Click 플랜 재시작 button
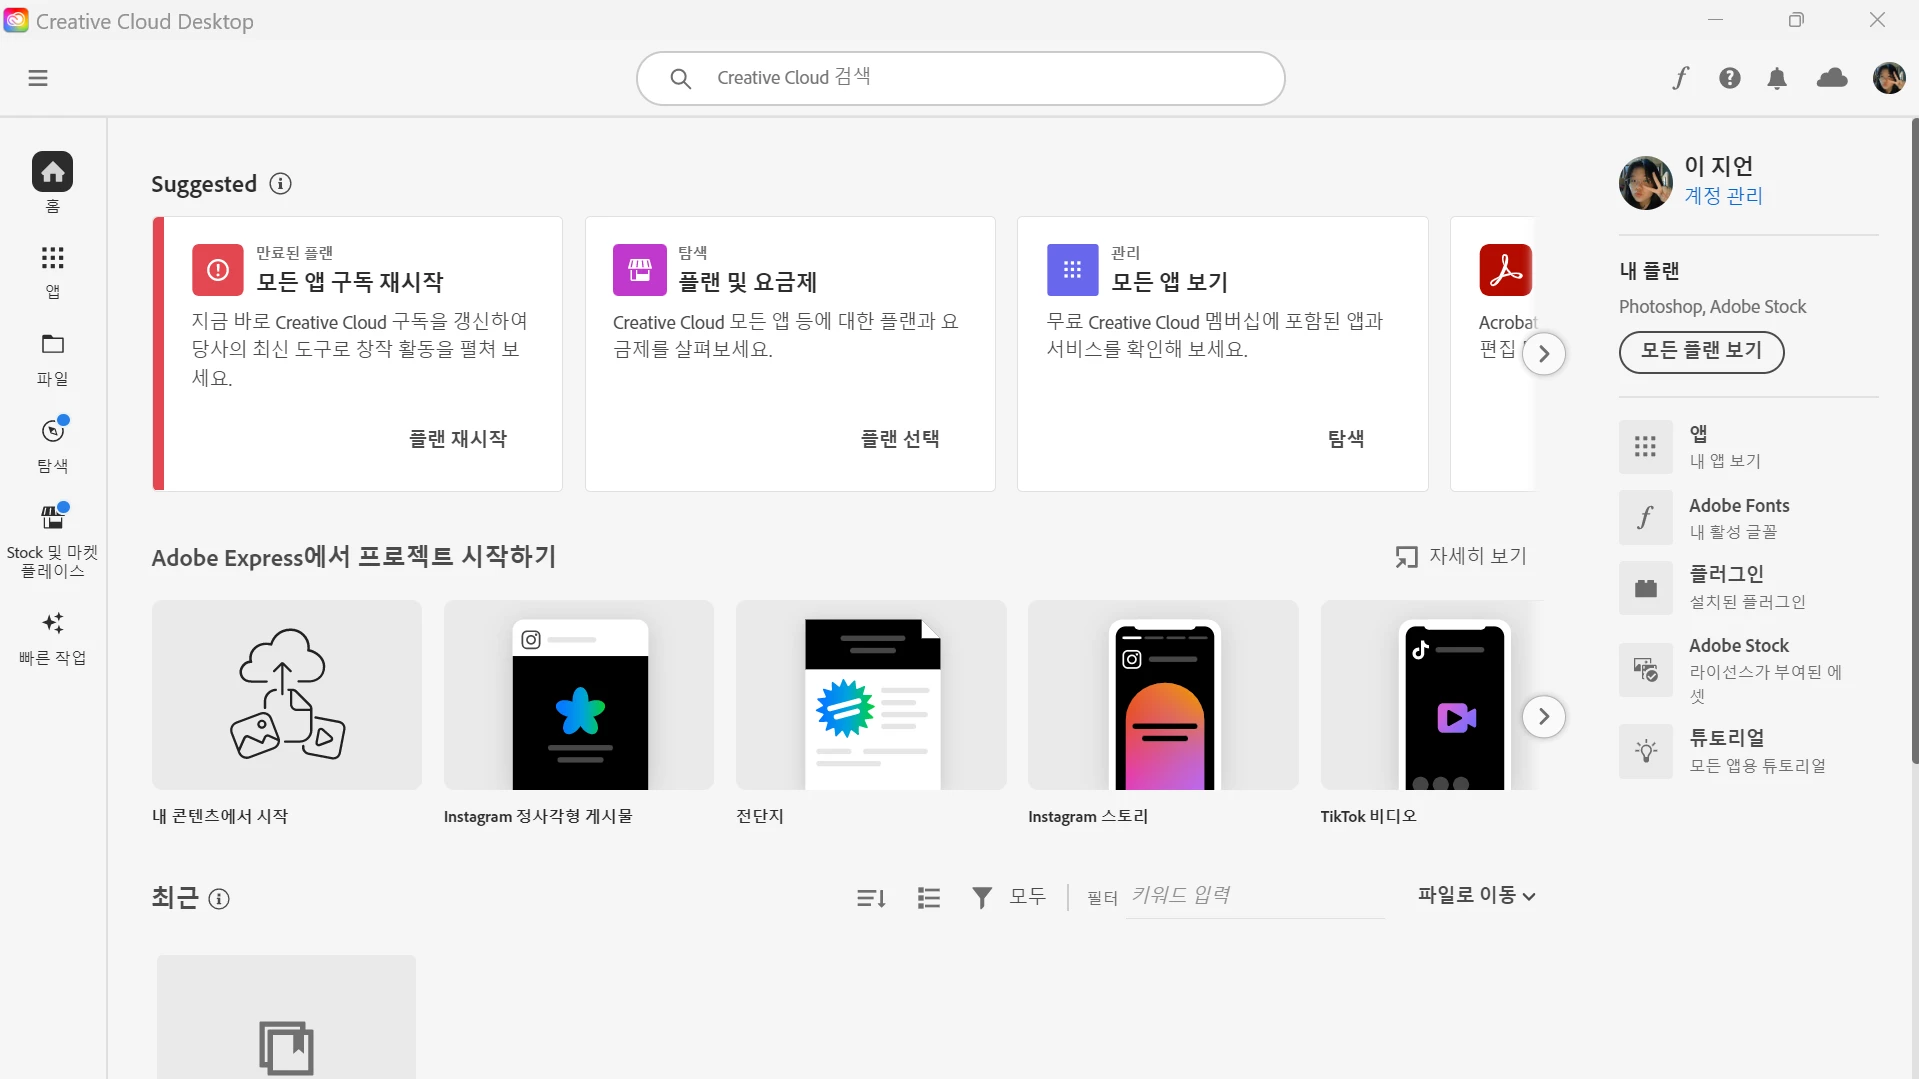 pyautogui.click(x=458, y=438)
